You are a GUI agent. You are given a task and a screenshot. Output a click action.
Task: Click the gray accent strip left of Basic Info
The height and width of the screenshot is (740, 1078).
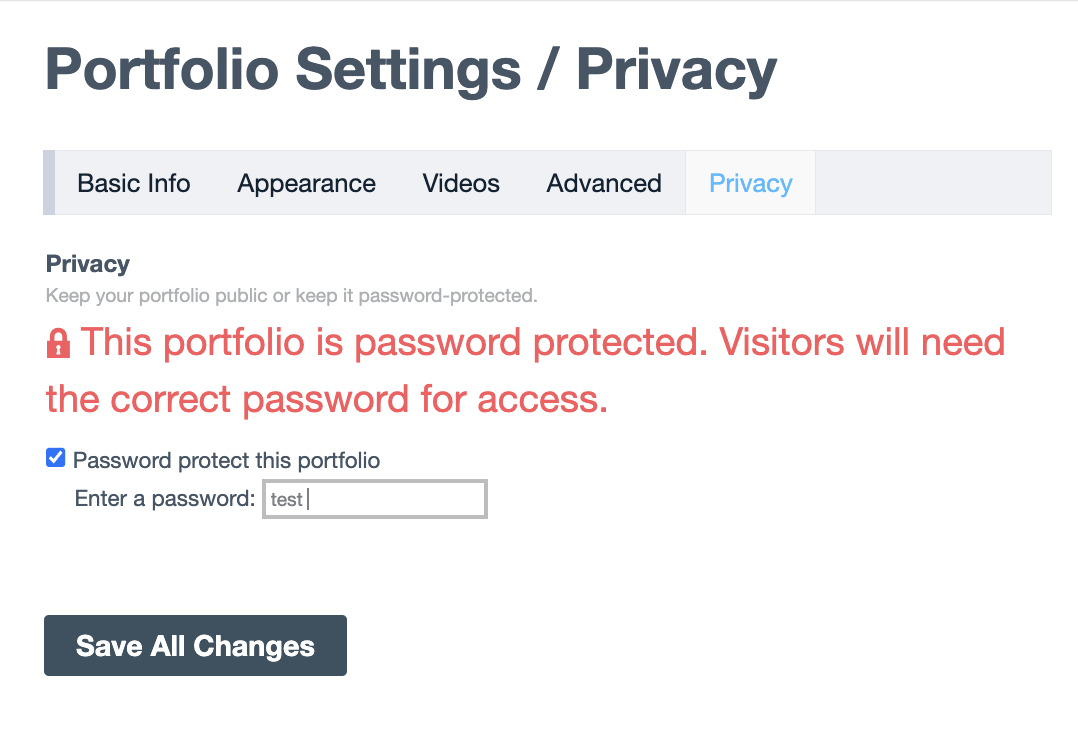click(x=49, y=183)
